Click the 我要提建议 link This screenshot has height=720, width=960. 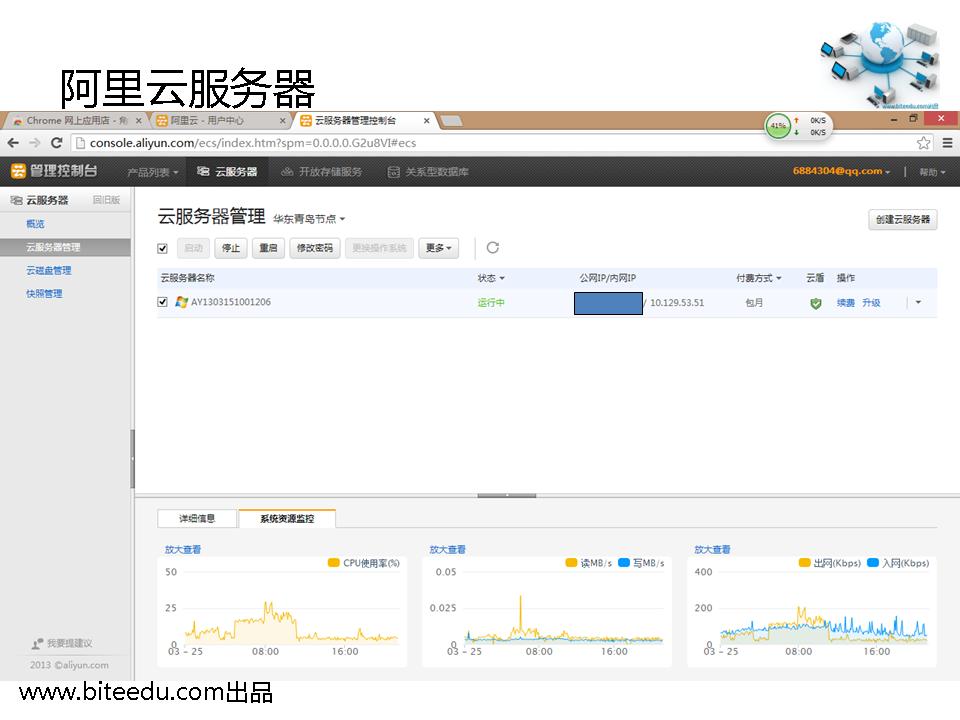[x=70, y=643]
